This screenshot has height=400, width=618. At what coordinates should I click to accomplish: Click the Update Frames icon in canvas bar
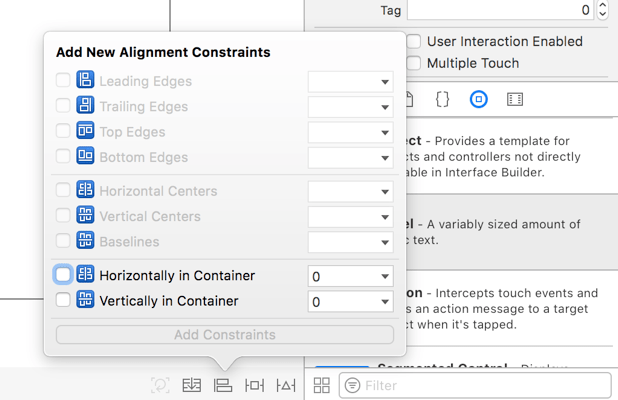tap(160, 385)
